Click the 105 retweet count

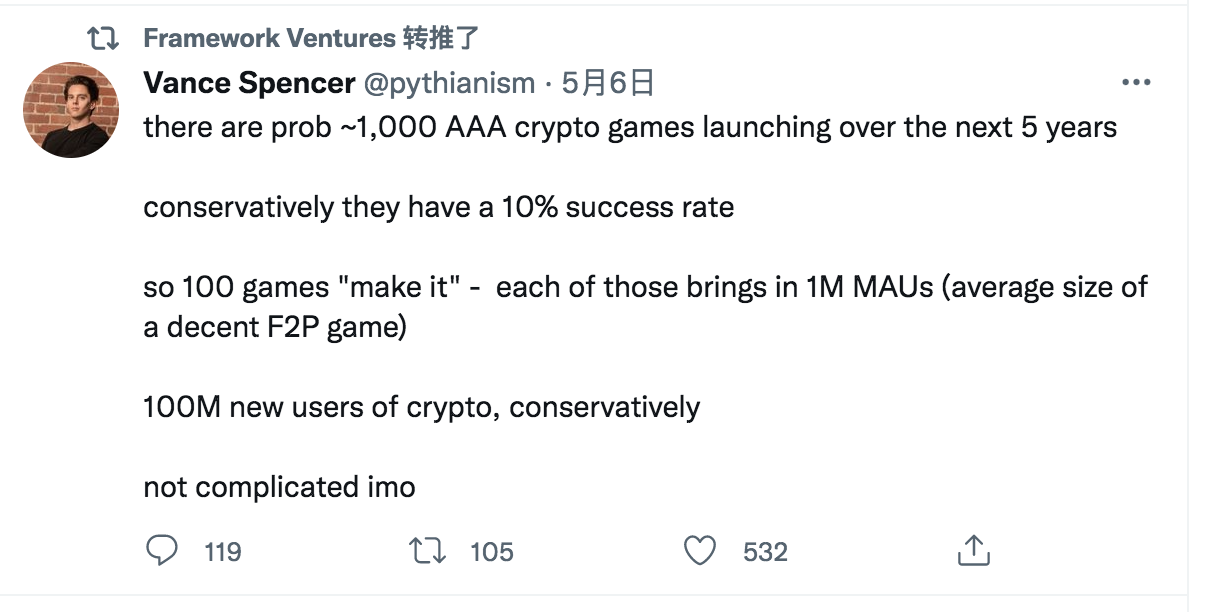point(491,551)
